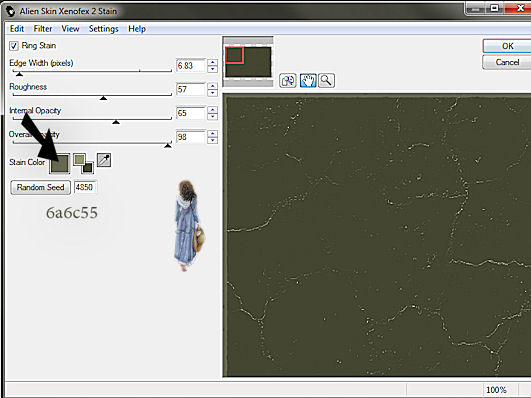Select the hand pan tool
Viewport: 531px width, 398px height.
tap(308, 81)
